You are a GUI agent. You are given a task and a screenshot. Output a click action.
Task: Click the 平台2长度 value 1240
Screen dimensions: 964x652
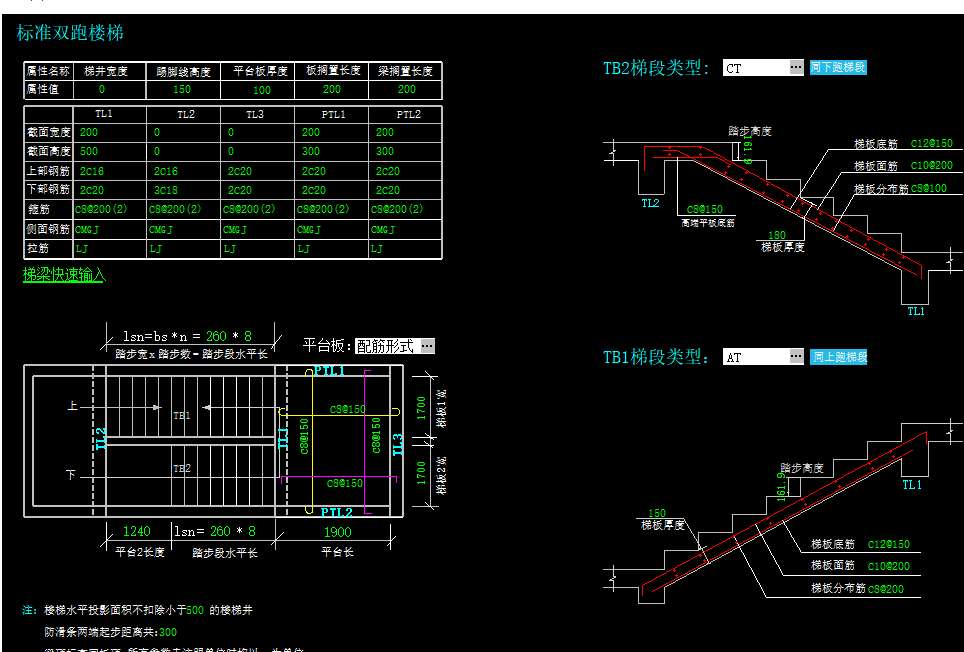pos(136,532)
